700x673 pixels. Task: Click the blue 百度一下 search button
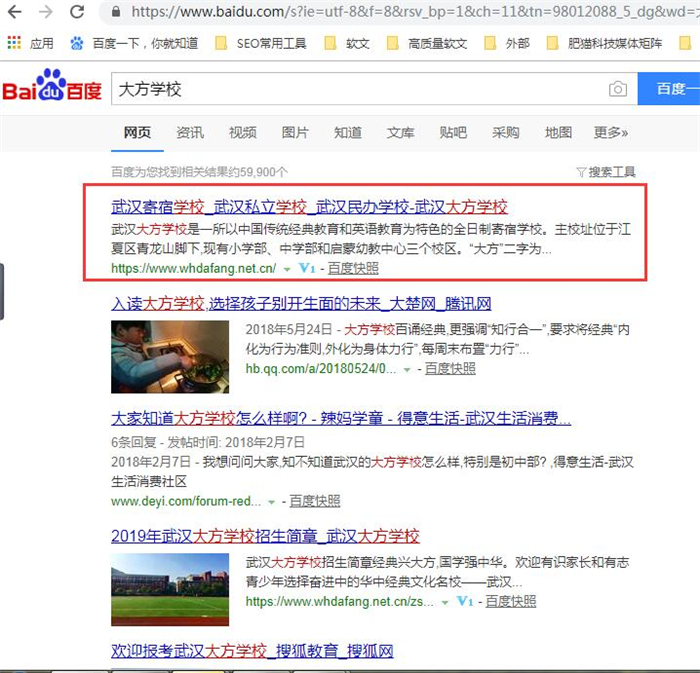pyautogui.click(x=669, y=88)
